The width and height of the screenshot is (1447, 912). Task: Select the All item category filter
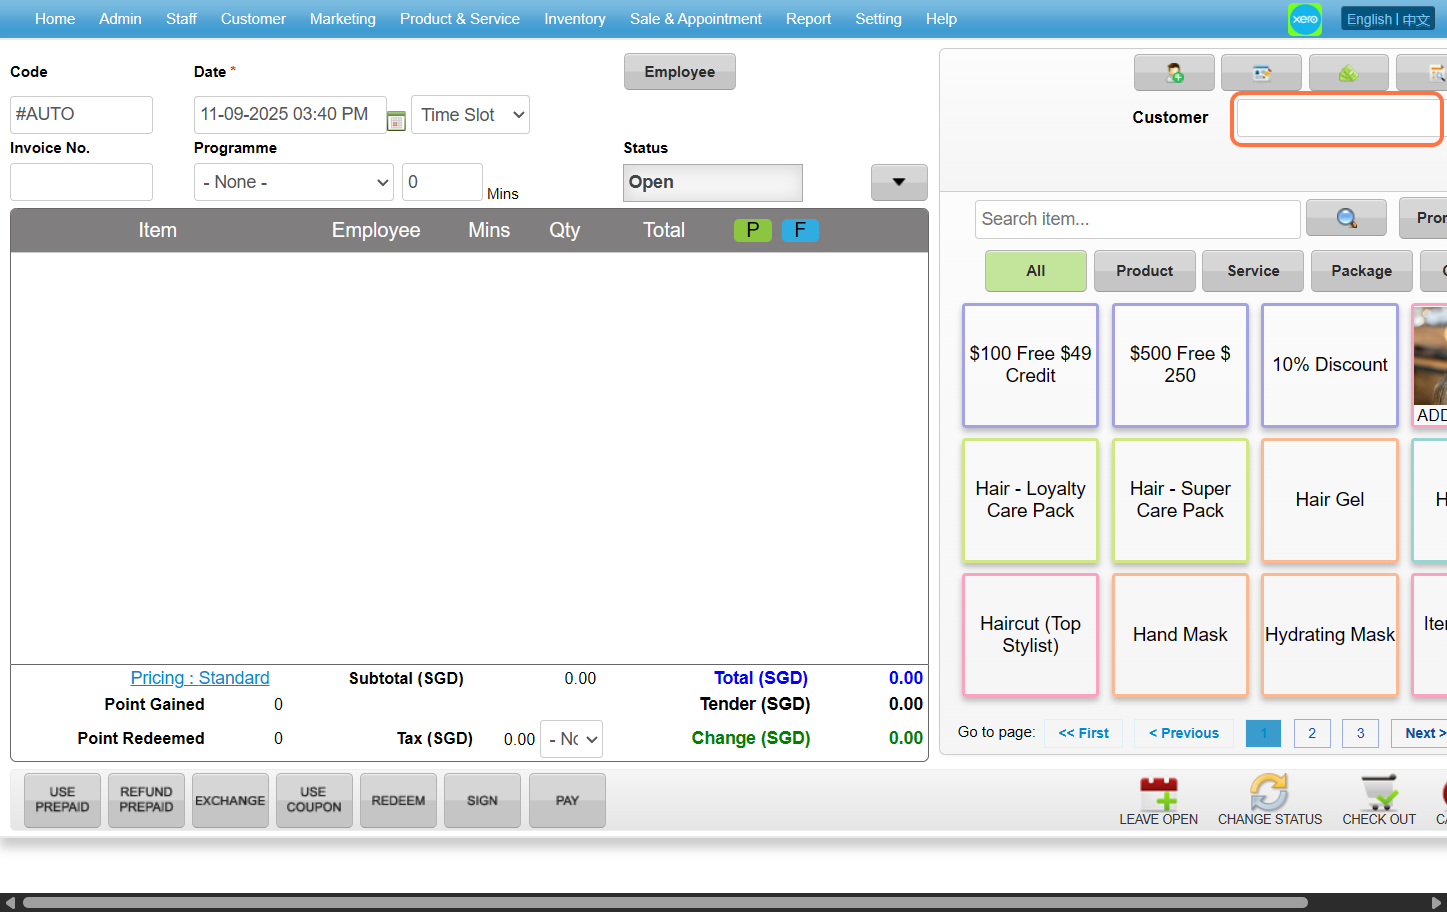point(1035,271)
